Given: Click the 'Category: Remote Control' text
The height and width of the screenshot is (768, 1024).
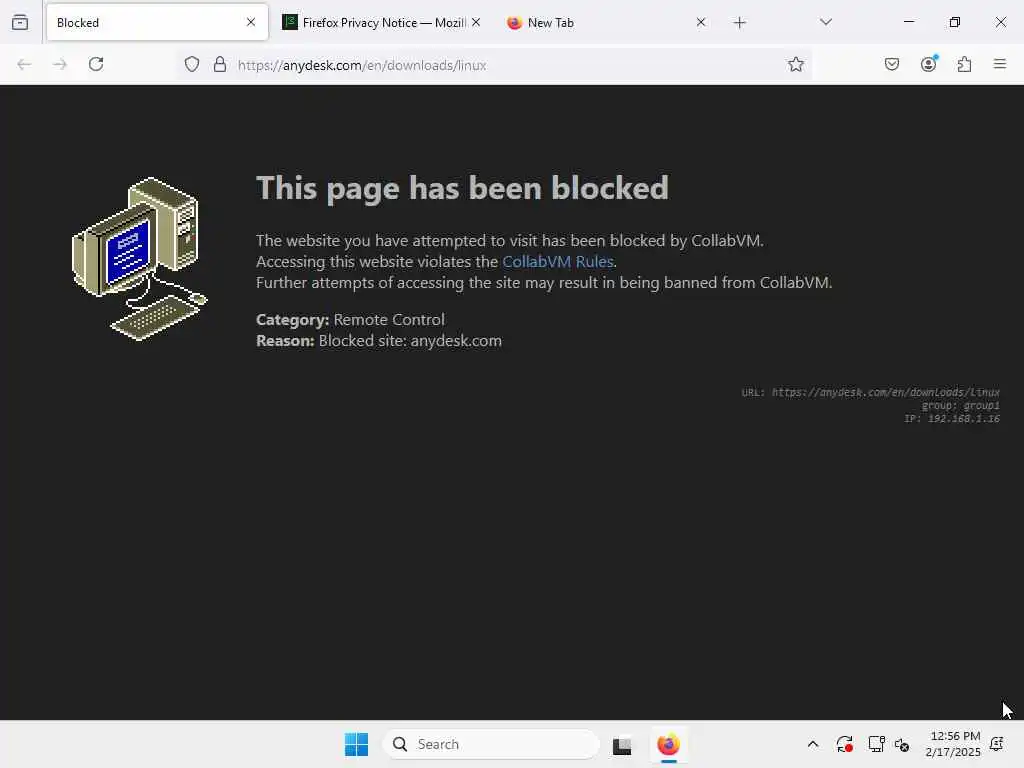Looking at the screenshot, I should click(350, 320).
